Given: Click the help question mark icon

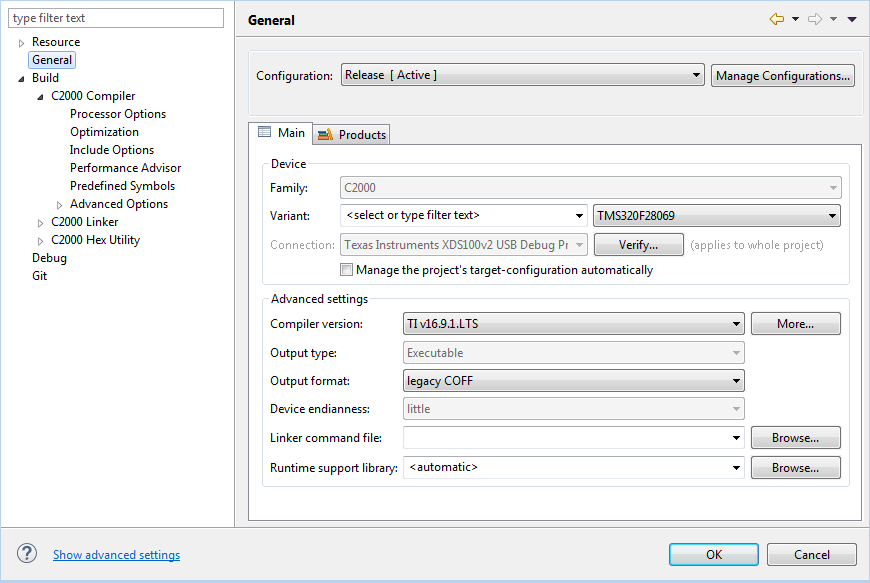Looking at the screenshot, I should tap(27, 554).
